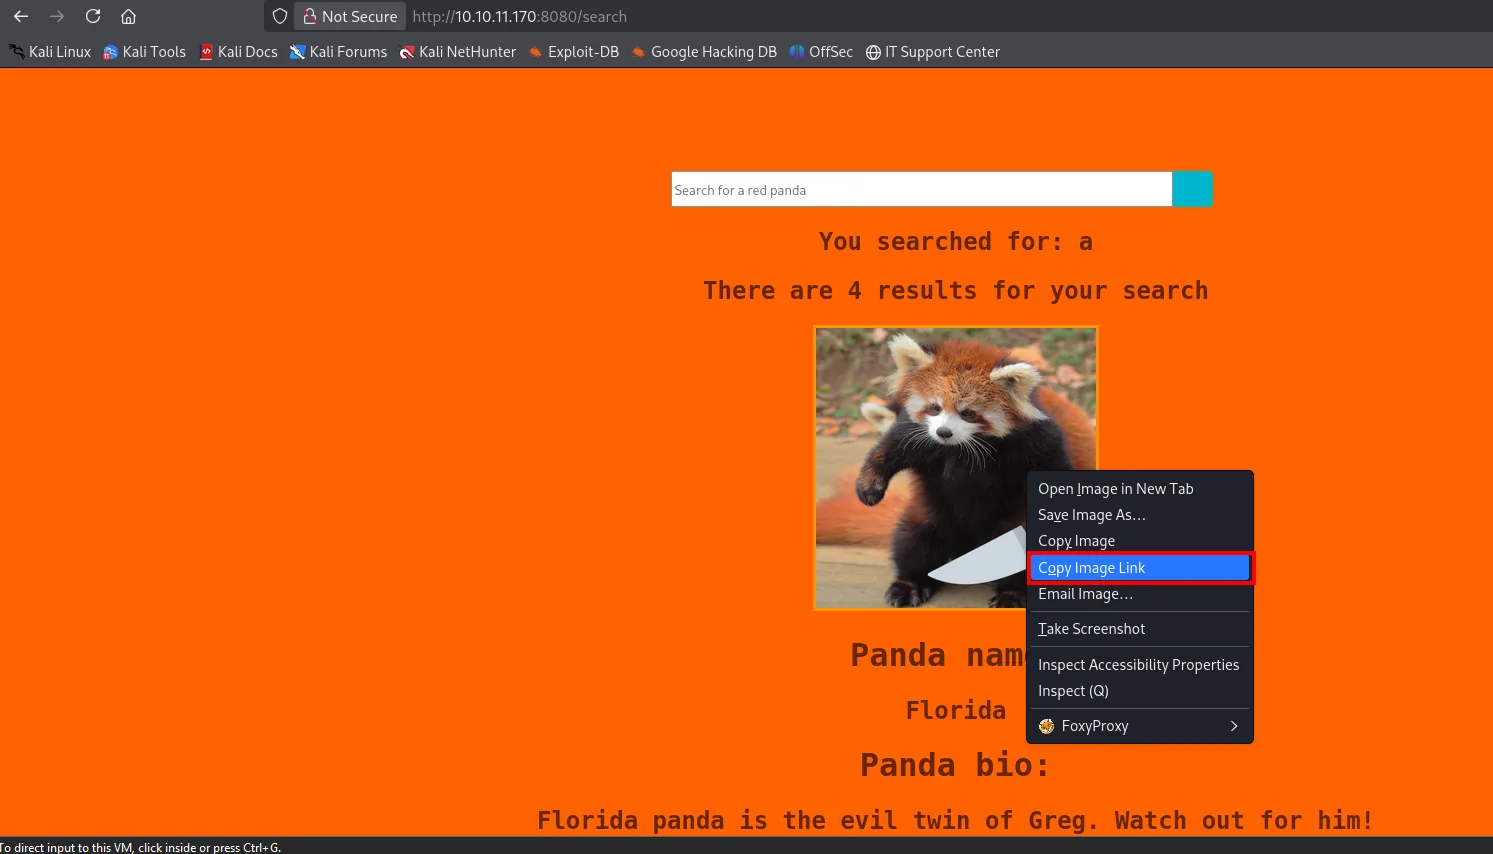1493x854 pixels.
Task: Choose Take Screenshot from context menu
Action: 1140,629
